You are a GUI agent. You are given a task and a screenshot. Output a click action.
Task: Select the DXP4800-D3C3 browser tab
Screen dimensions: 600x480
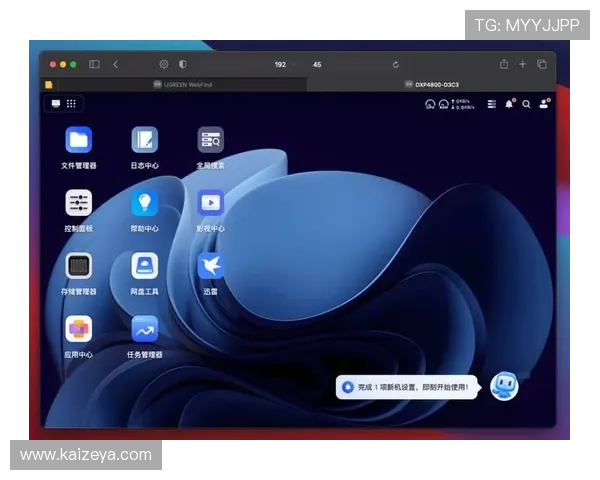click(x=432, y=85)
